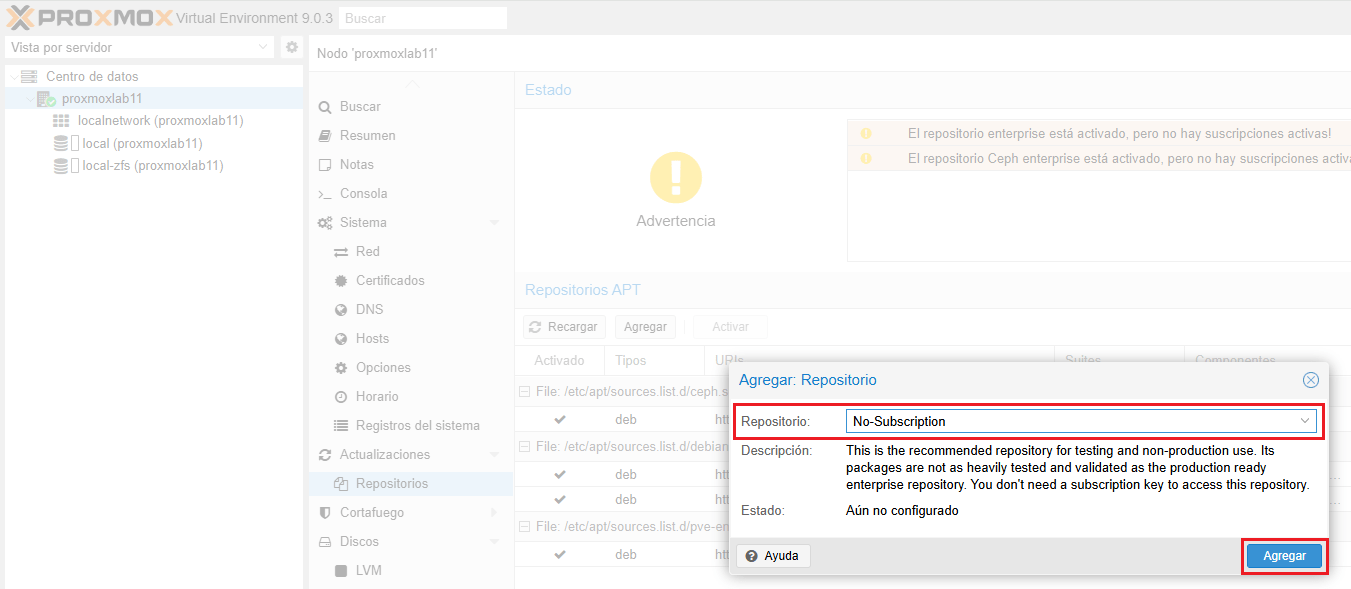The height and width of the screenshot is (589, 1351).
Task: Click the localnetwork grid icon
Action: pyautogui.click(x=61, y=120)
